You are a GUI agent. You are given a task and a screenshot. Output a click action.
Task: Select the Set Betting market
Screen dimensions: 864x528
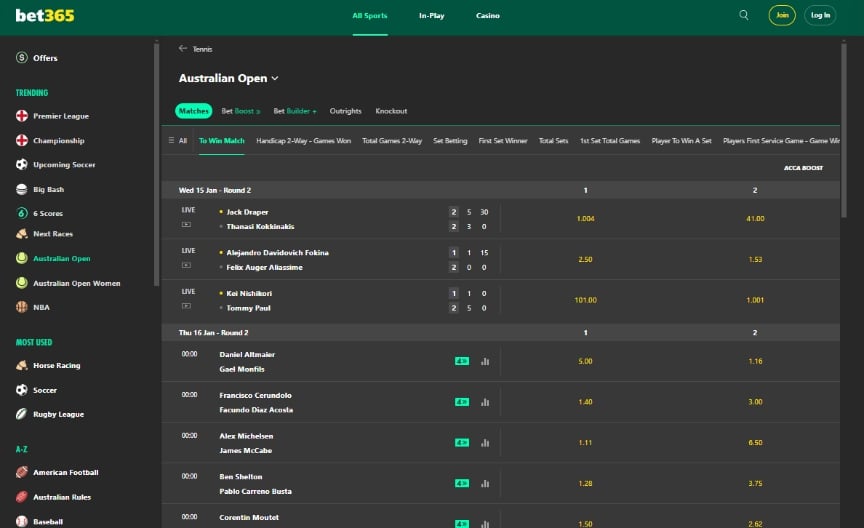(x=450, y=141)
